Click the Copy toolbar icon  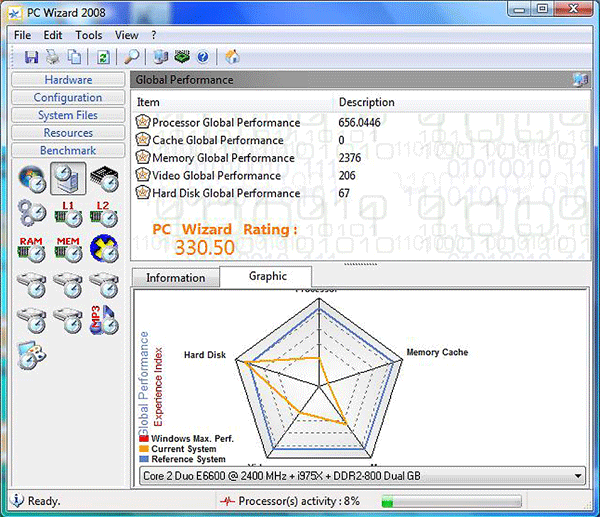(74, 57)
